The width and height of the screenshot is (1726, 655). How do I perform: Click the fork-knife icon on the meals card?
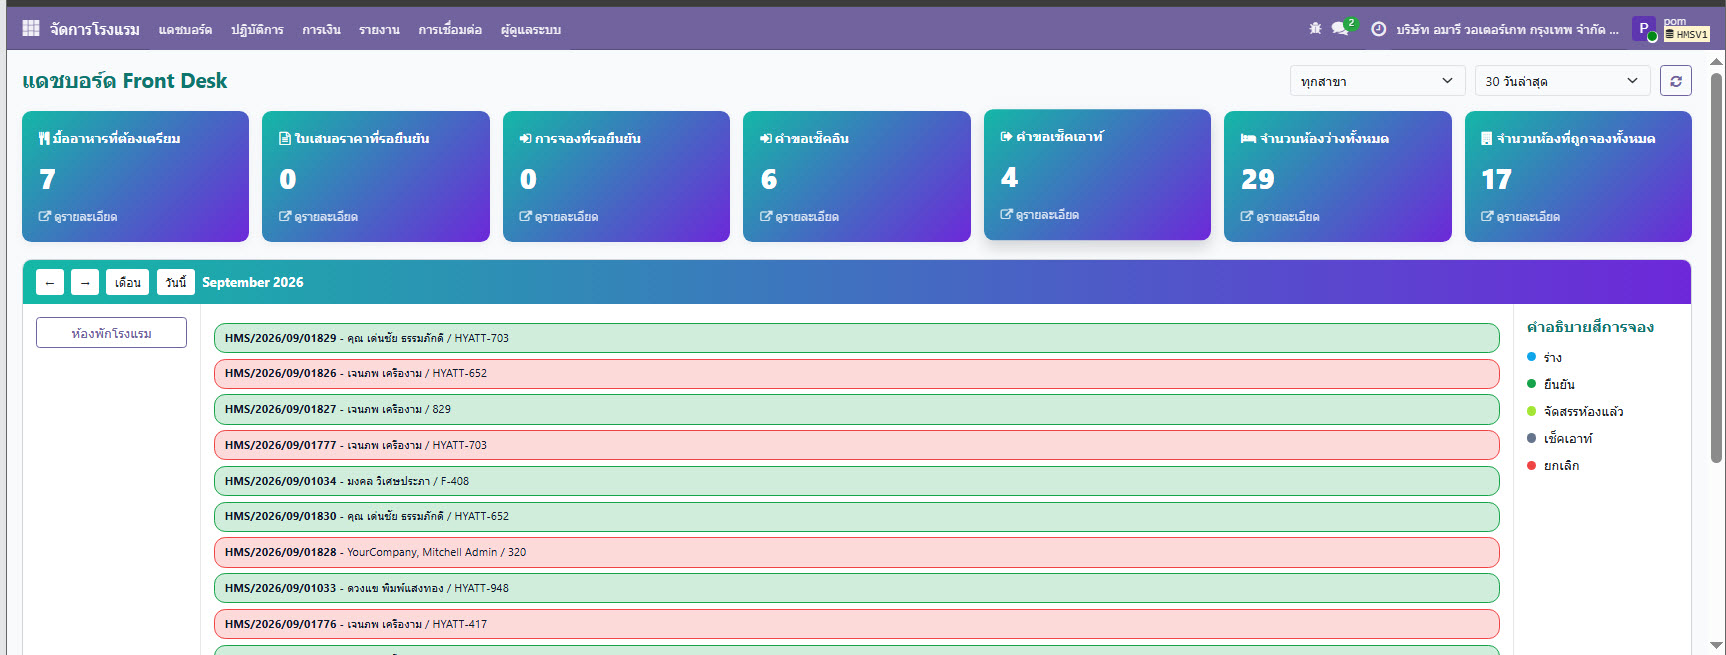pyautogui.click(x=44, y=138)
